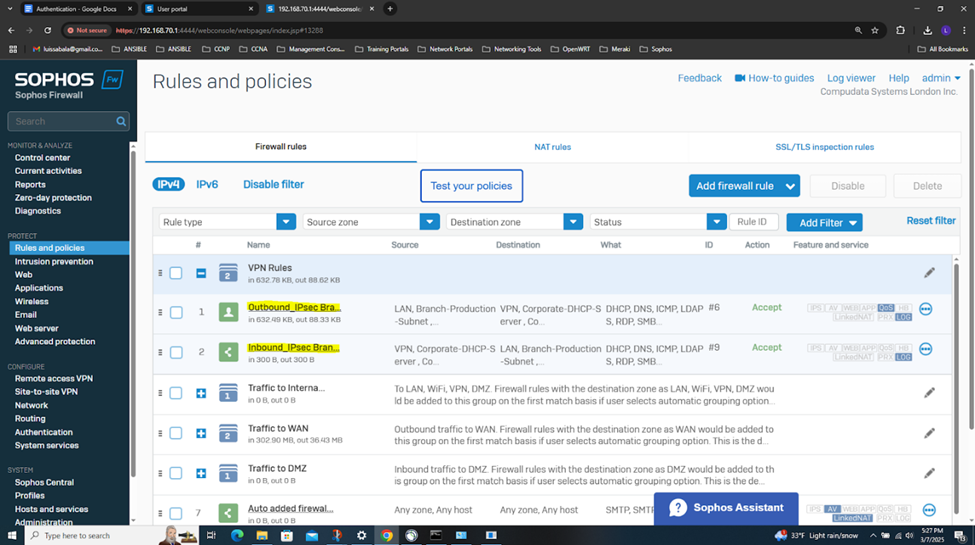This screenshot has width=975, height=545.
Task: Click the Inbound_IPsec rule network icon
Action: [228, 352]
